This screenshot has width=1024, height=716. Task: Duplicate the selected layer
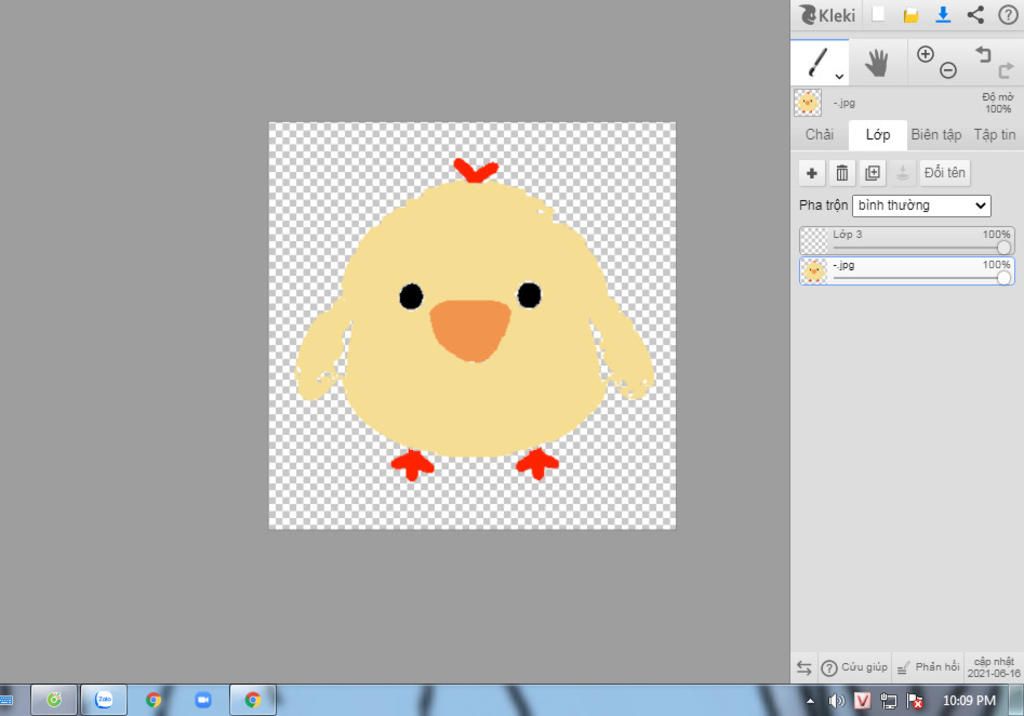(x=872, y=173)
